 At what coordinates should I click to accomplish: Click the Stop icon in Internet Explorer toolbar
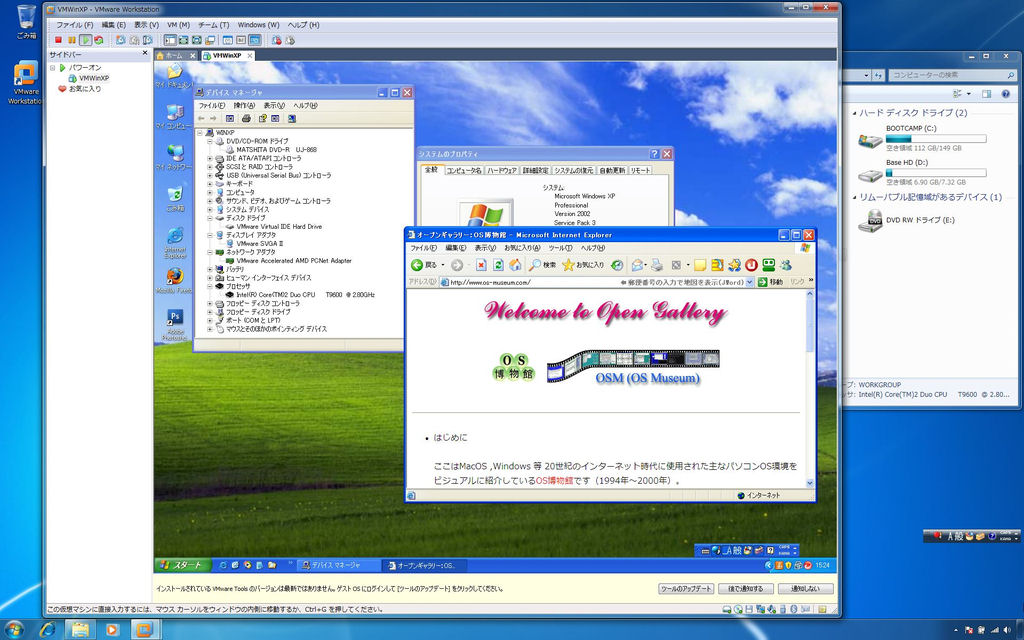(x=481, y=264)
